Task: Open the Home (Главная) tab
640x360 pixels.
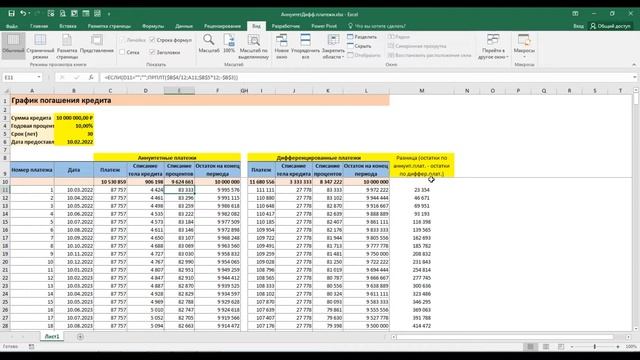Action: tap(39, 26)
